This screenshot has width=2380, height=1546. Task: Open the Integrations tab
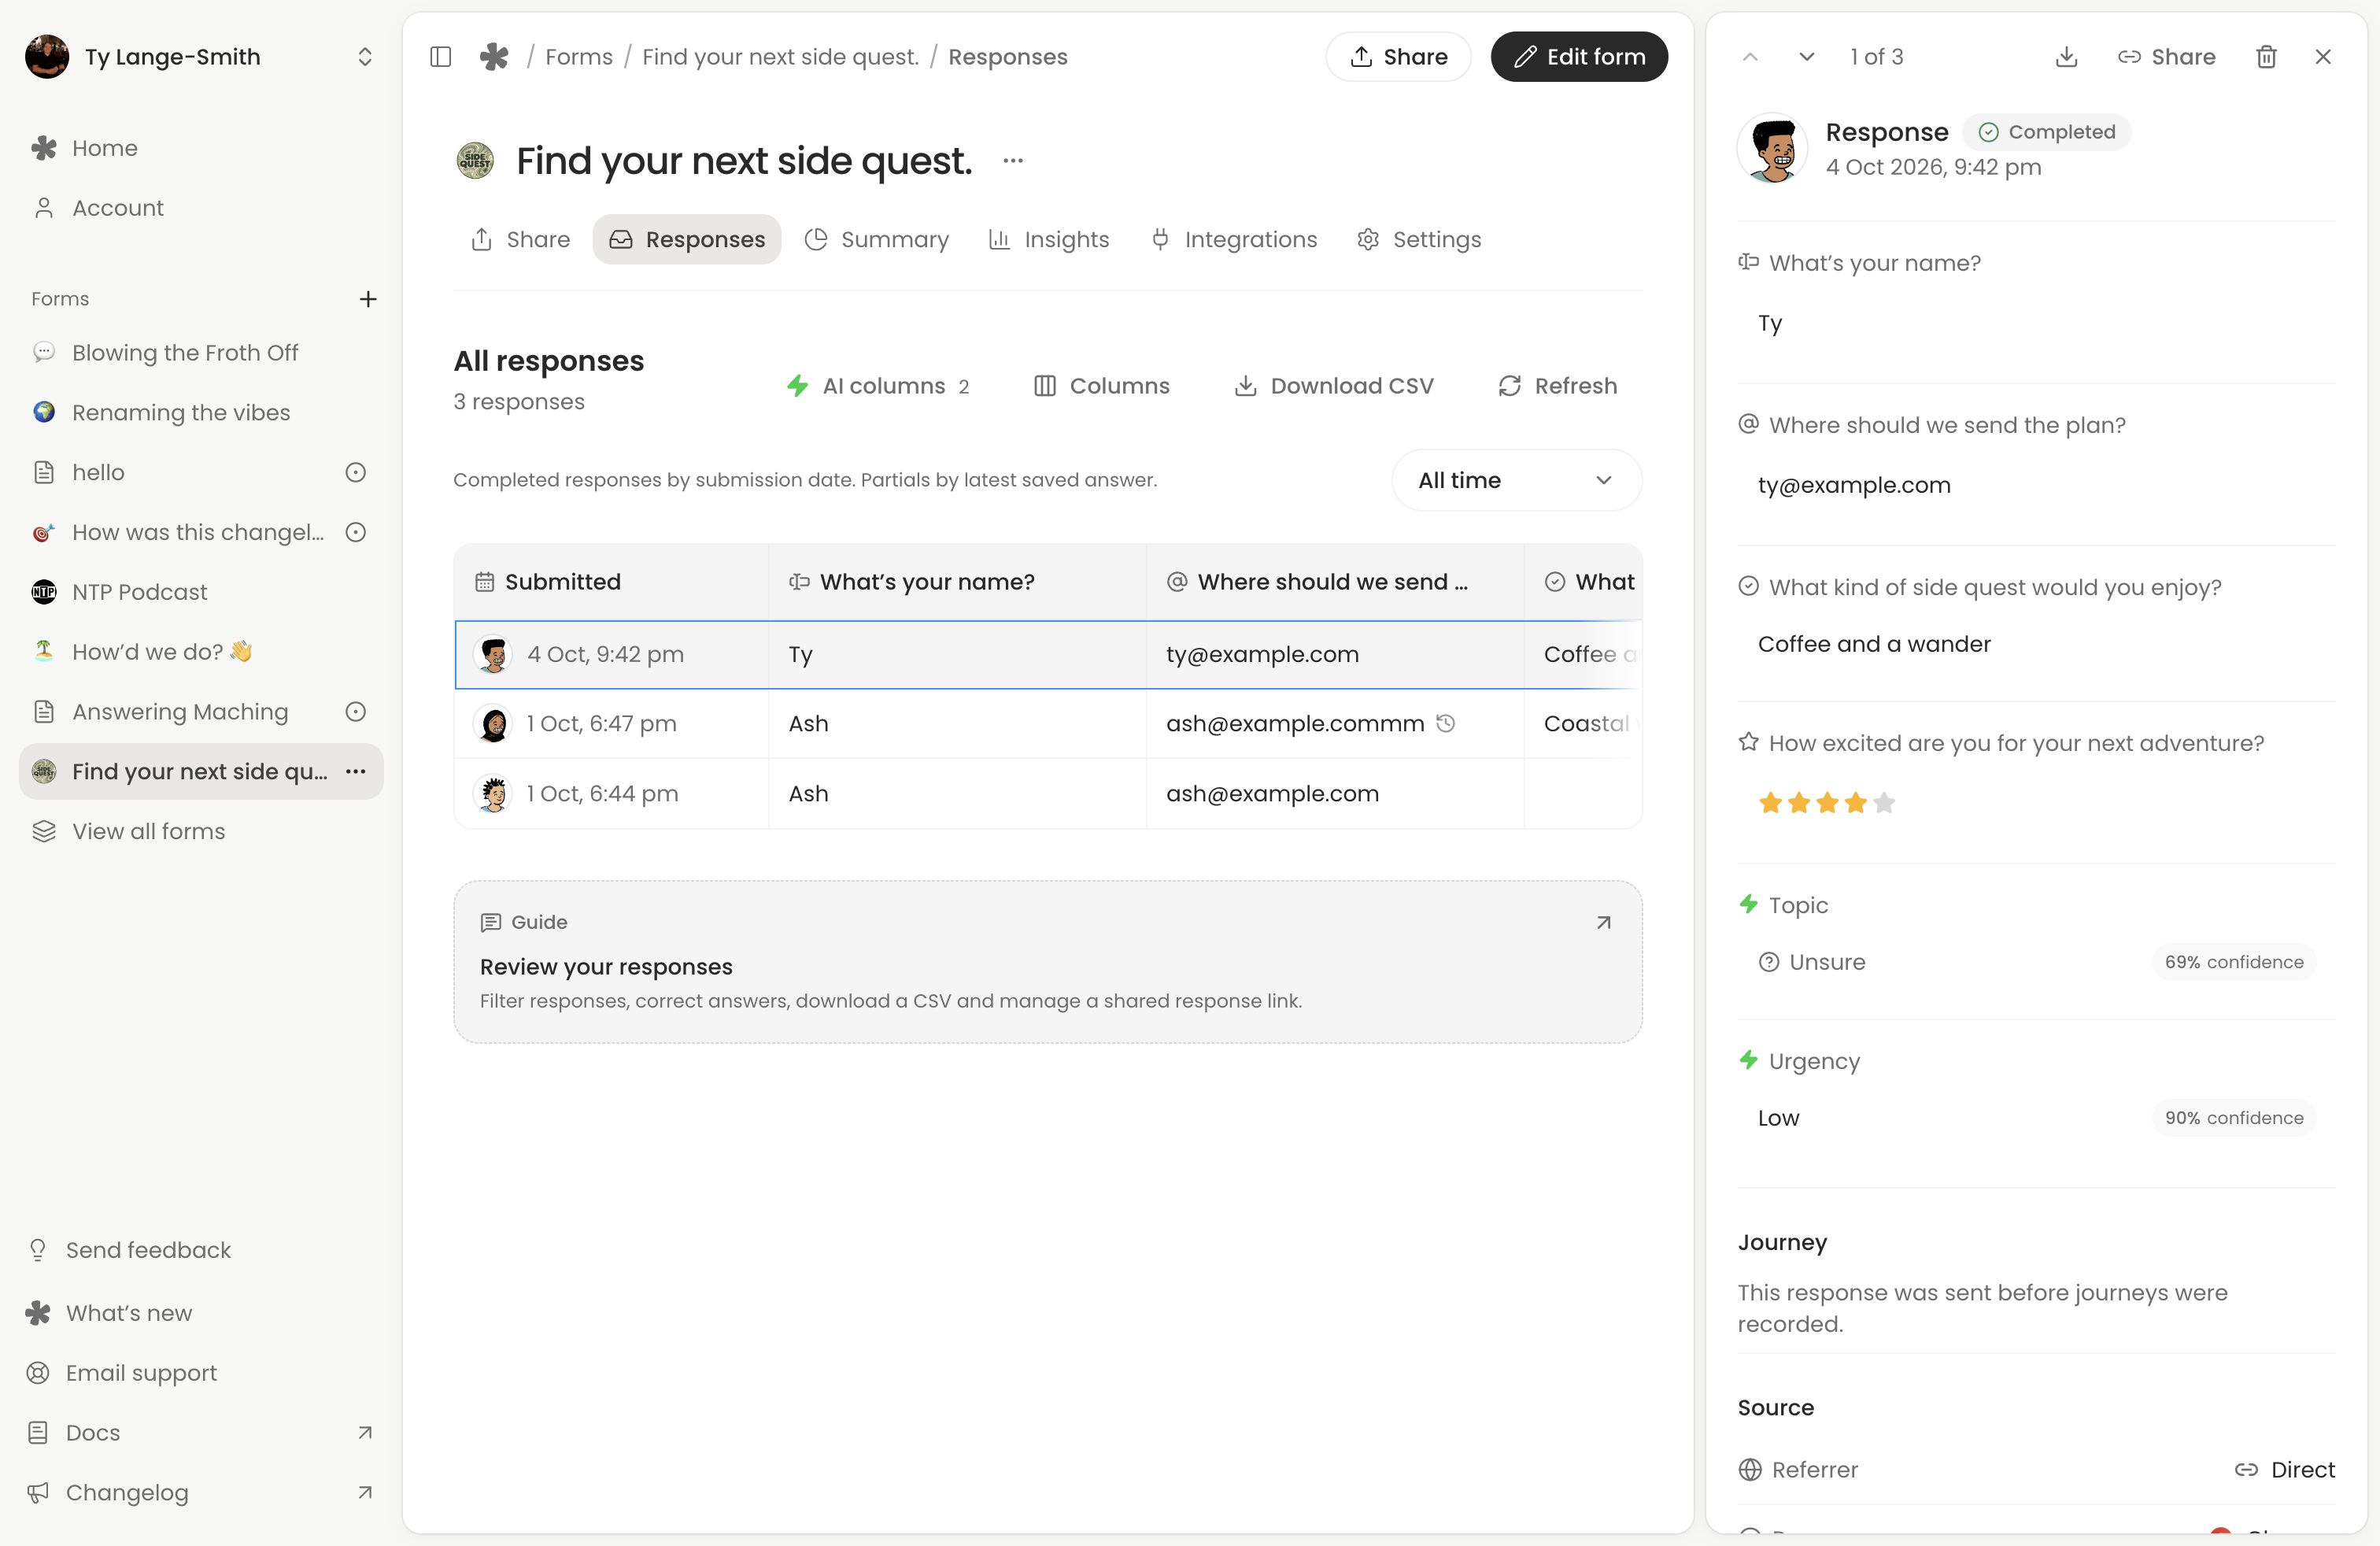pyautogui.click(x=1234, y=239)
